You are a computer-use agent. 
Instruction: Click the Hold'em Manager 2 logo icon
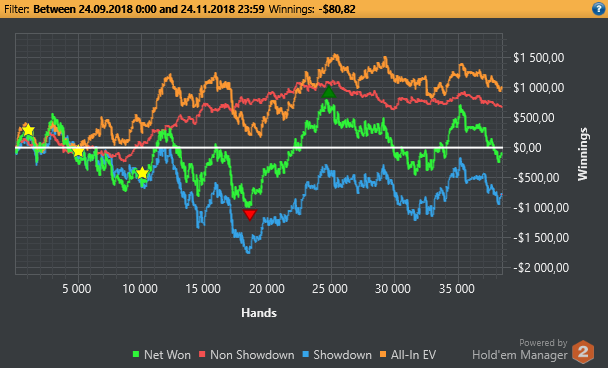click(x=583, y=352)
